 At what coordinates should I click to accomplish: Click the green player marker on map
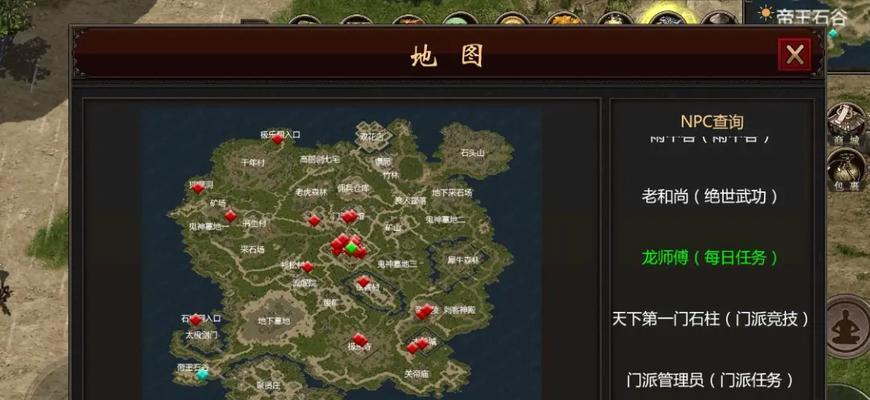point(352,247)
